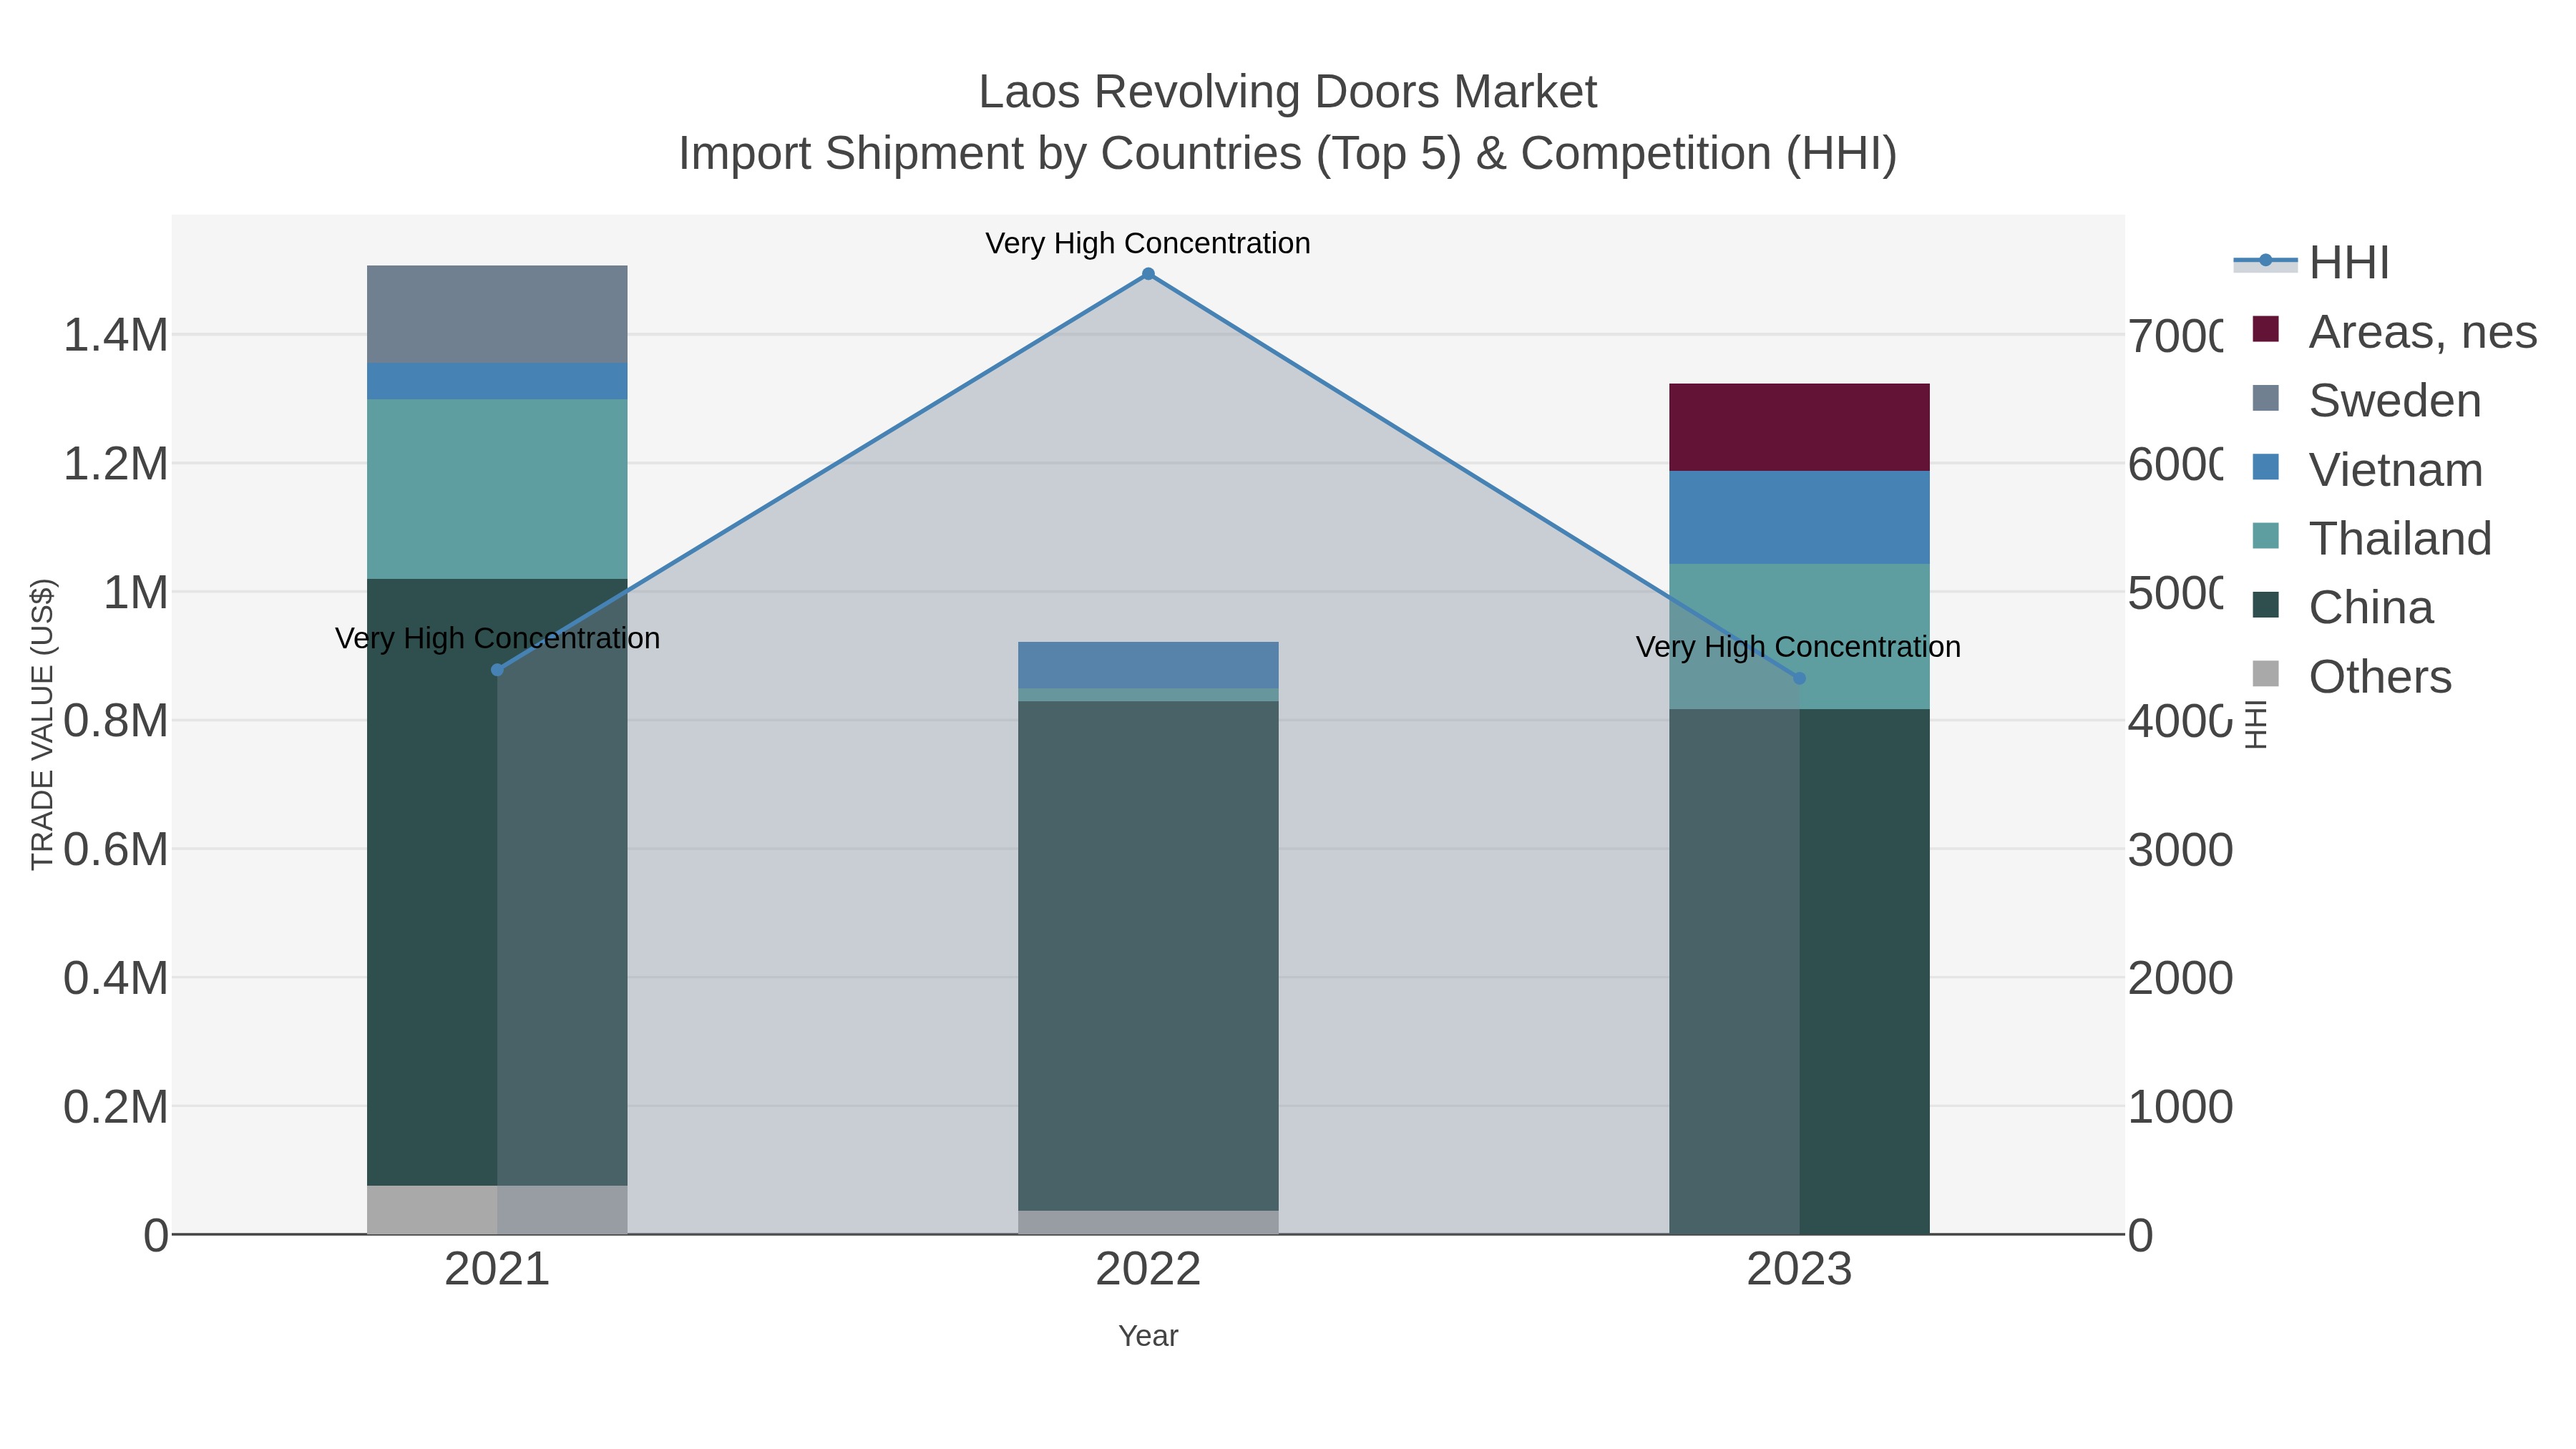
Task: Click the 1000 tick on the HHI axis
Action: 2180,1107
